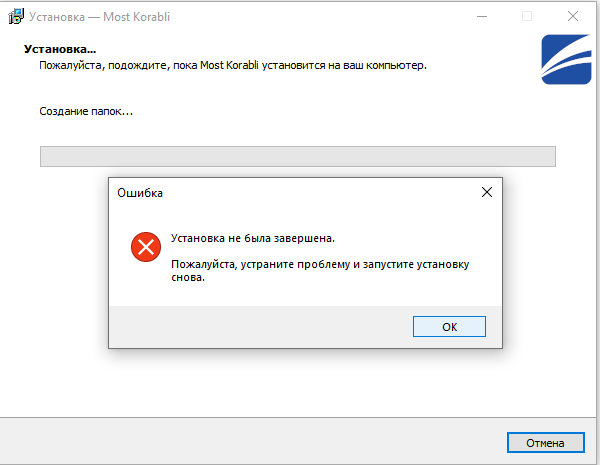This screenshot has width=600, height=465.
Task: Click the 'Создание папок...' status label
Action: [x=86, y=111]
